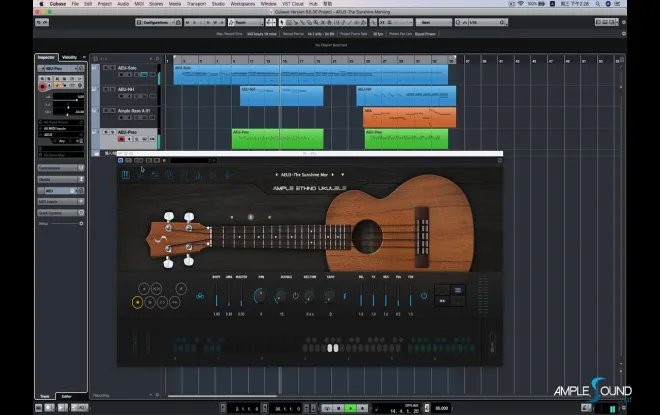Start playback with the green Play button
The width and height of the screenshot is (660, 415).
pos(350,408)
